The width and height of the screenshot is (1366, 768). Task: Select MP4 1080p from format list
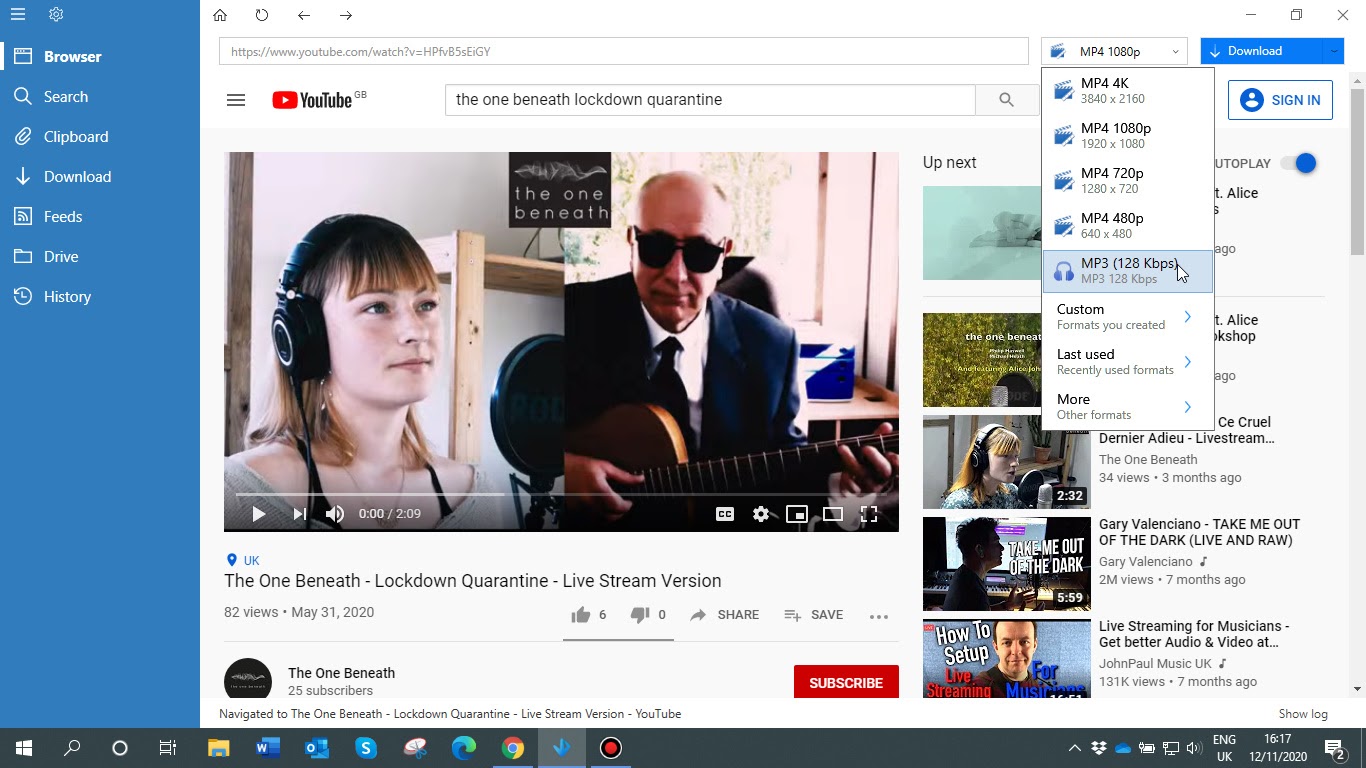tap(1128, 136)
